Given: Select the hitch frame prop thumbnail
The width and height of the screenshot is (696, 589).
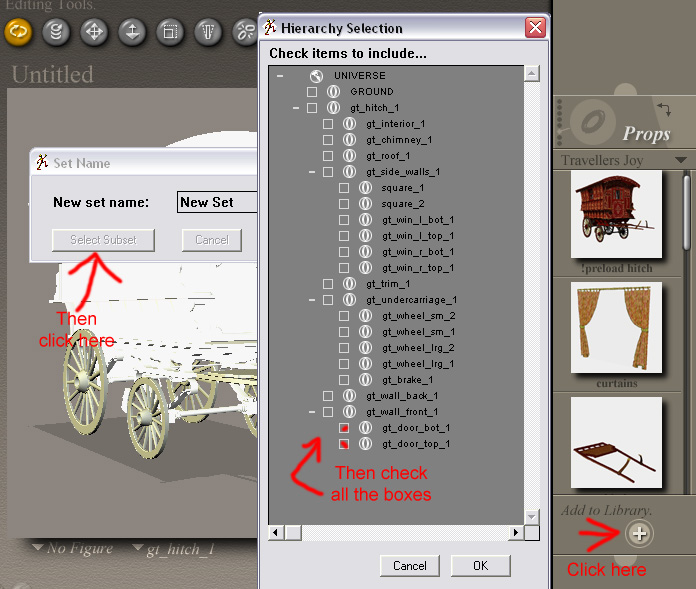Looking at the screenshot, I should click(616, 443).
